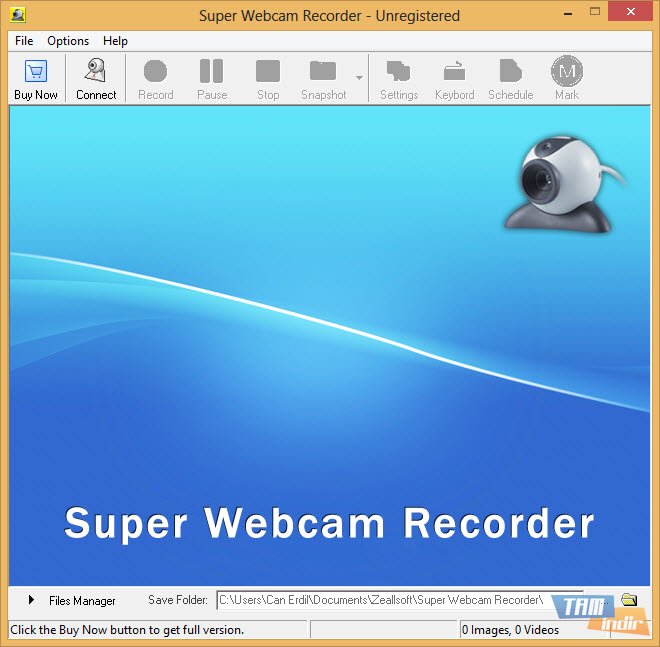The height and width of the screenshot is (647, 660).
Task: Click the Save Folder path field
Action: 400,600
